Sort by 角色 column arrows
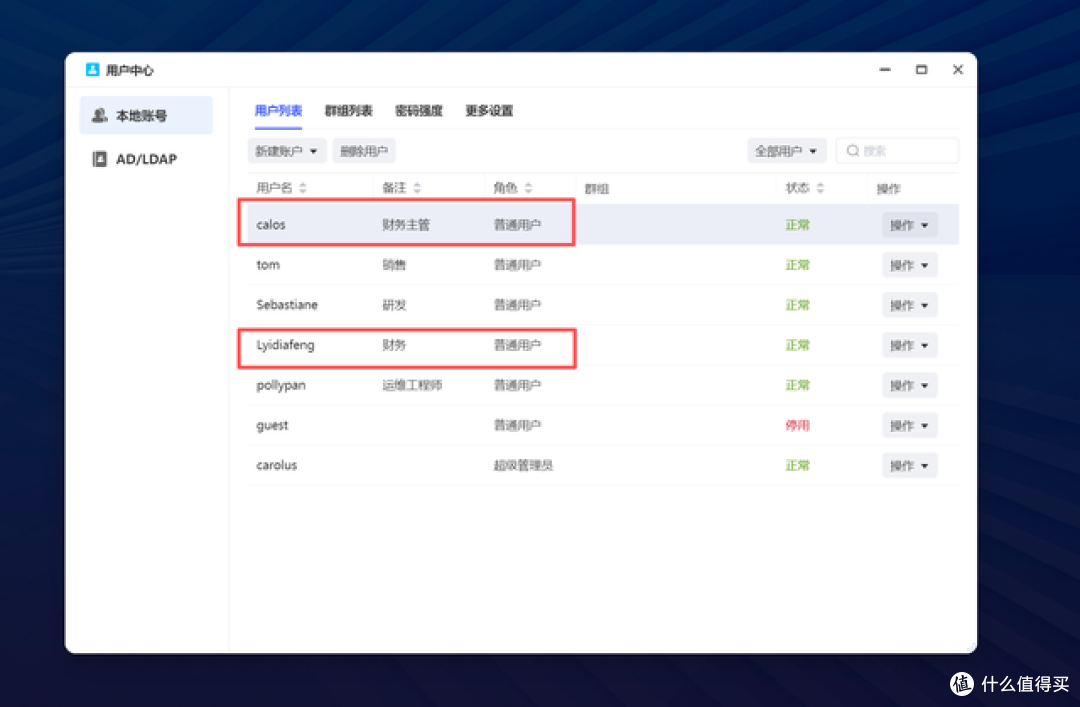1080x707 pixels. tap(528, 188)
